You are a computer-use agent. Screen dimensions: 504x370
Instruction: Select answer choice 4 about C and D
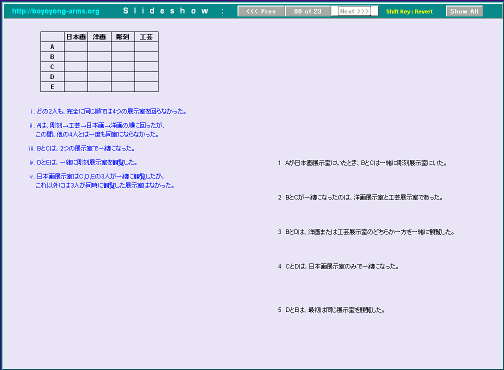pos(338,266)
